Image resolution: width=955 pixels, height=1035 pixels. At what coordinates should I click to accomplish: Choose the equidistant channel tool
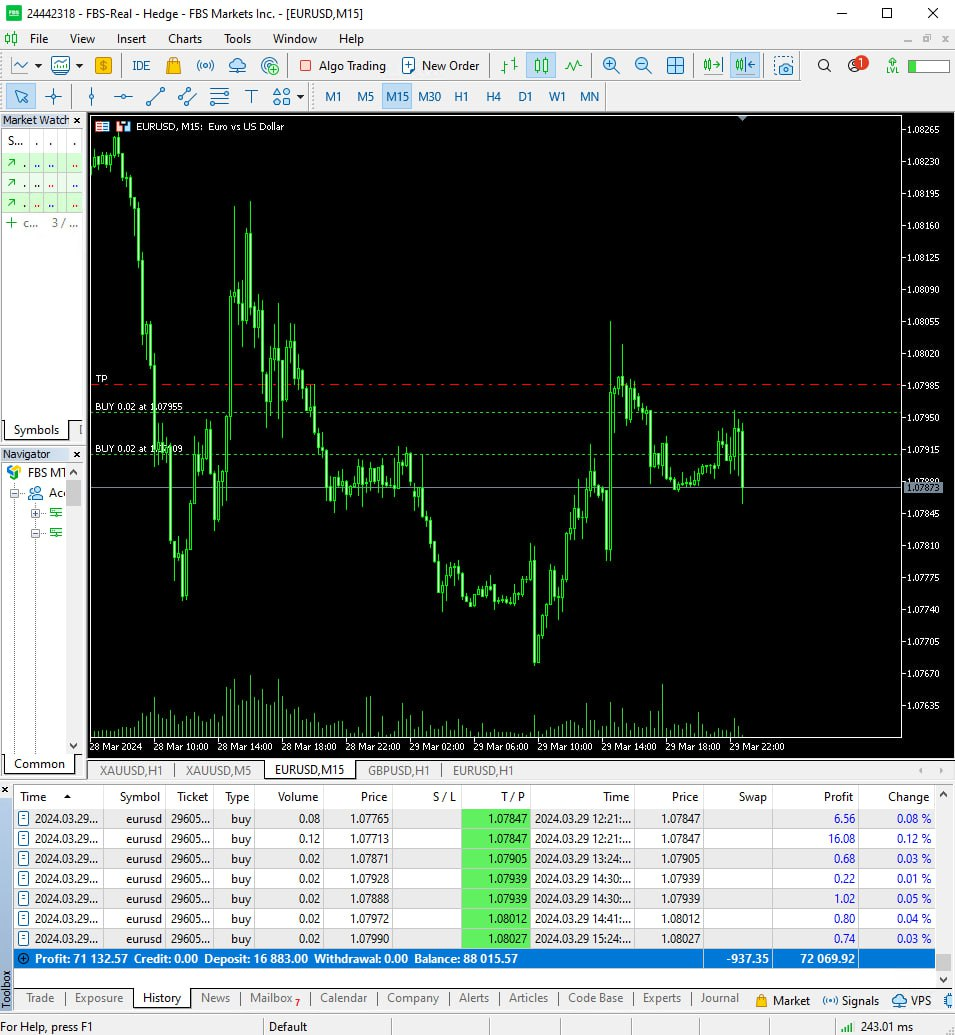(187, 97)
